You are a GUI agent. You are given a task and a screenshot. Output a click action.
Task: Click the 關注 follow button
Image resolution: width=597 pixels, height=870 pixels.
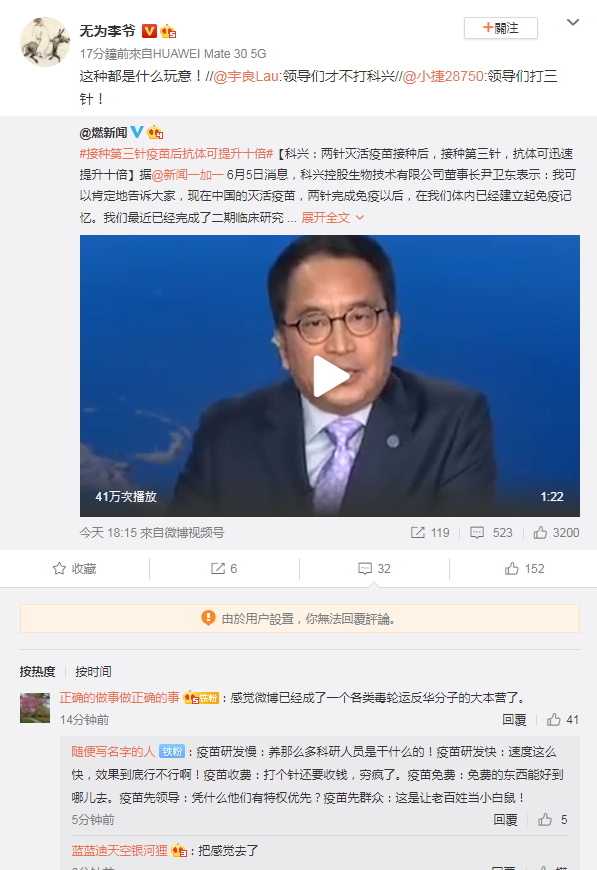coord(500,28)
